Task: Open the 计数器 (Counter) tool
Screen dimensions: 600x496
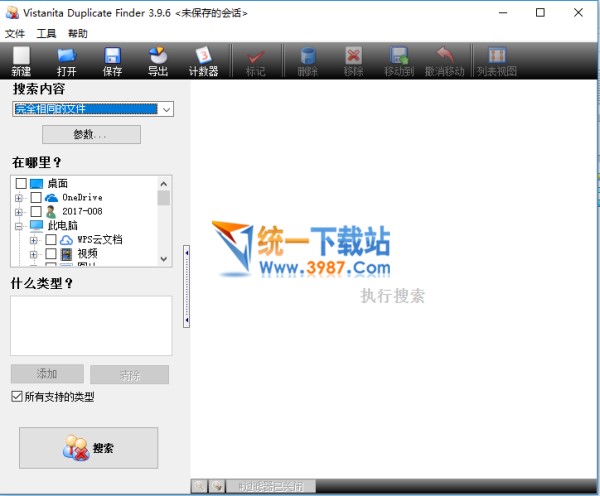Action: coord(204,61)
